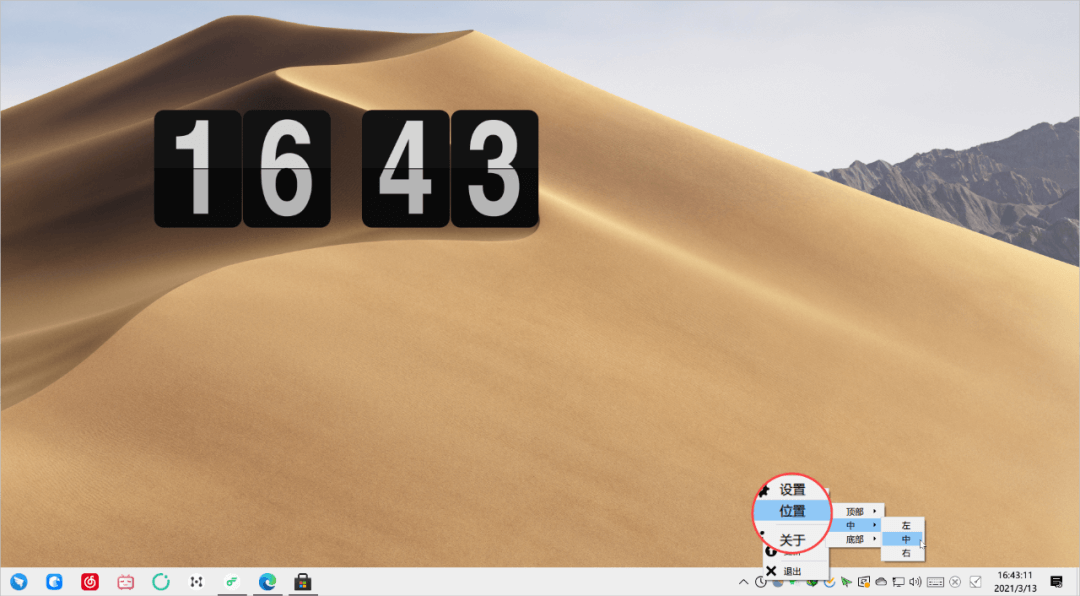Open the OneDrive cloud tray icon
The image size is (1080, 596).
(x=881, y=582)
